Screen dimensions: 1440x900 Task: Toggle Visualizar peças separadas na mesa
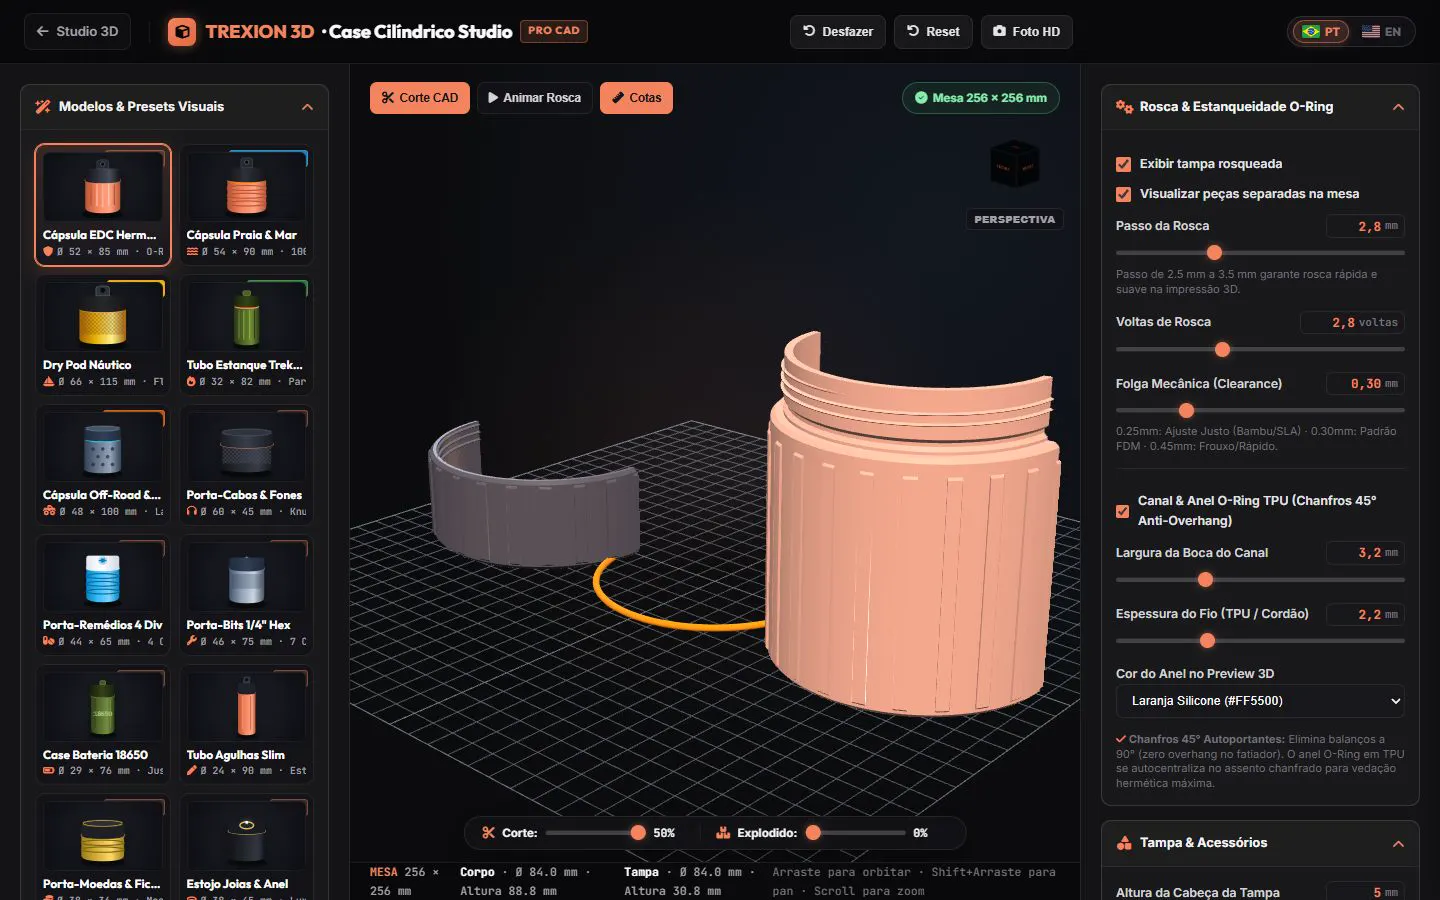(x=1123, y=194)
